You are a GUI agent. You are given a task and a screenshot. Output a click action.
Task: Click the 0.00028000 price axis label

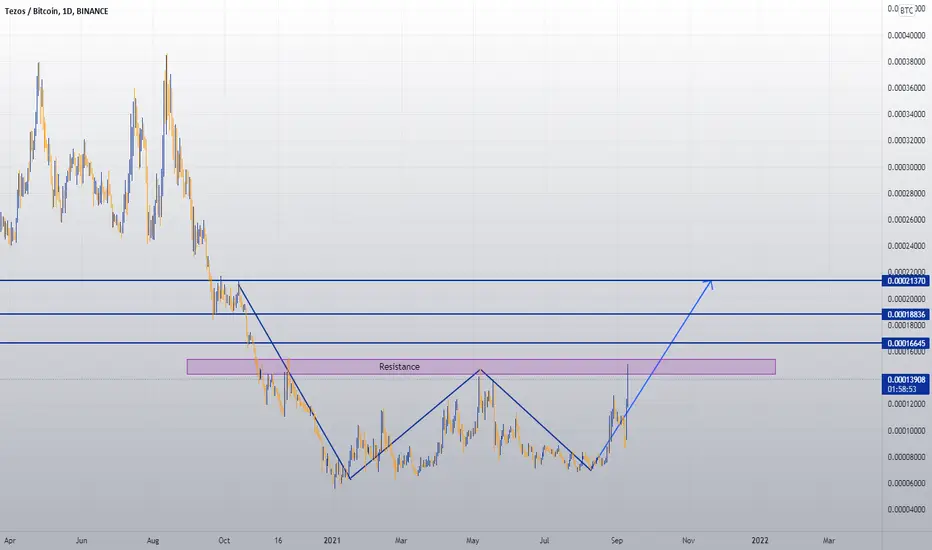coord(906,193)
